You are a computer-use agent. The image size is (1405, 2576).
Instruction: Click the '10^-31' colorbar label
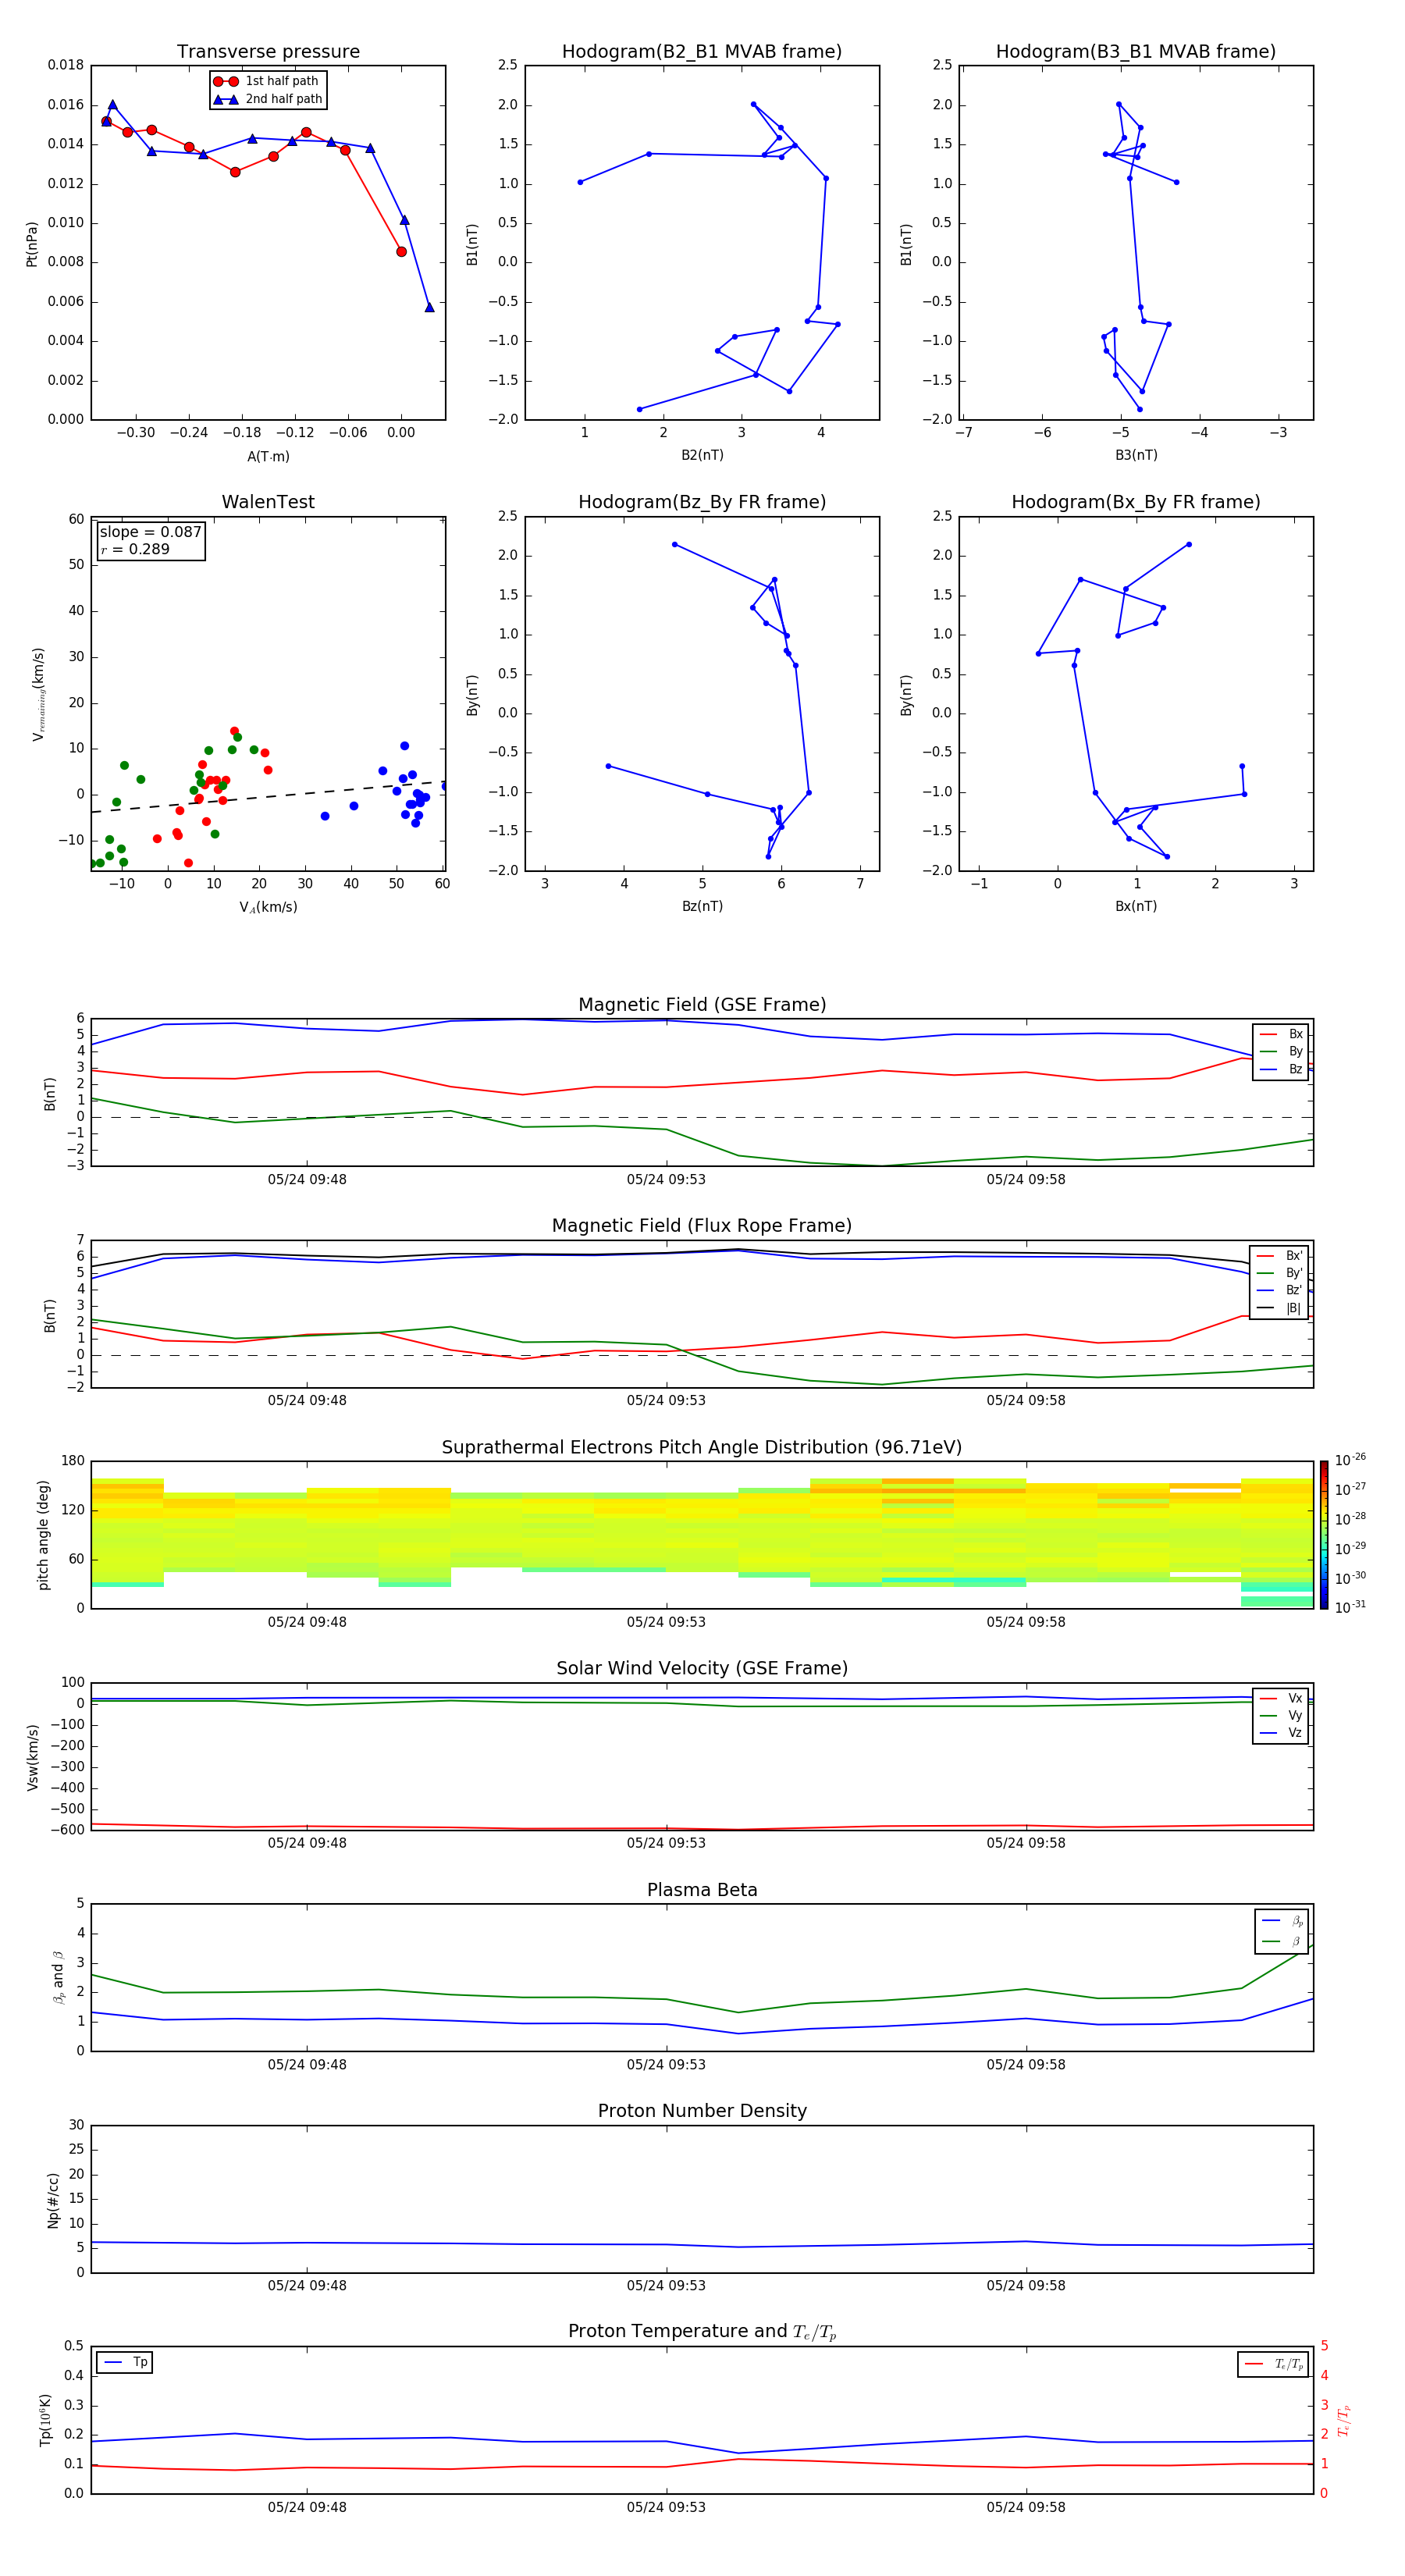[1350, 1607]
